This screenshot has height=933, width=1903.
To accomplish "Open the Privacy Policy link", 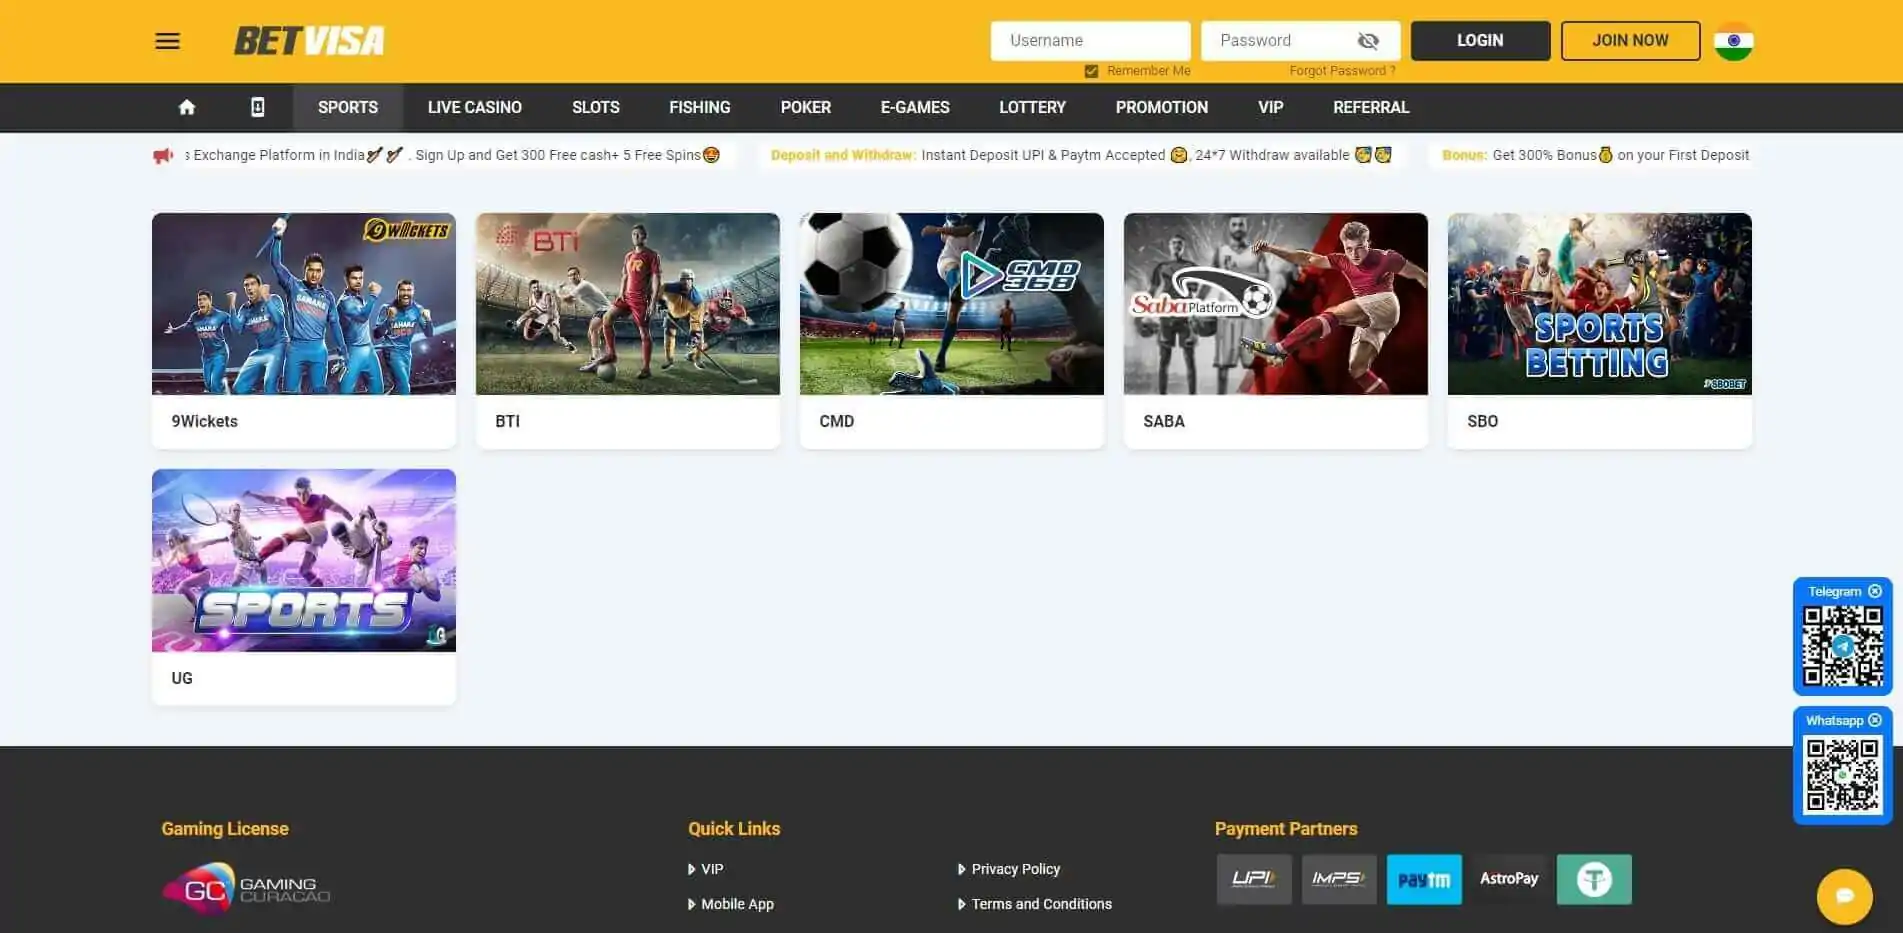I will pyautogui.click(x=1015, y=869).
